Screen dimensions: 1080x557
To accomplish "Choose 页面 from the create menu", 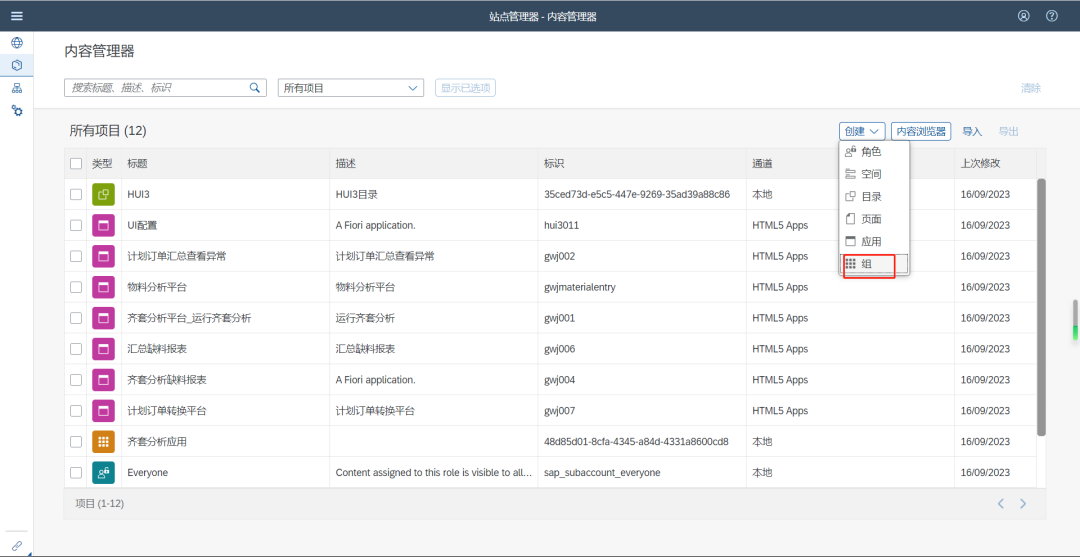I will (875, 220).
